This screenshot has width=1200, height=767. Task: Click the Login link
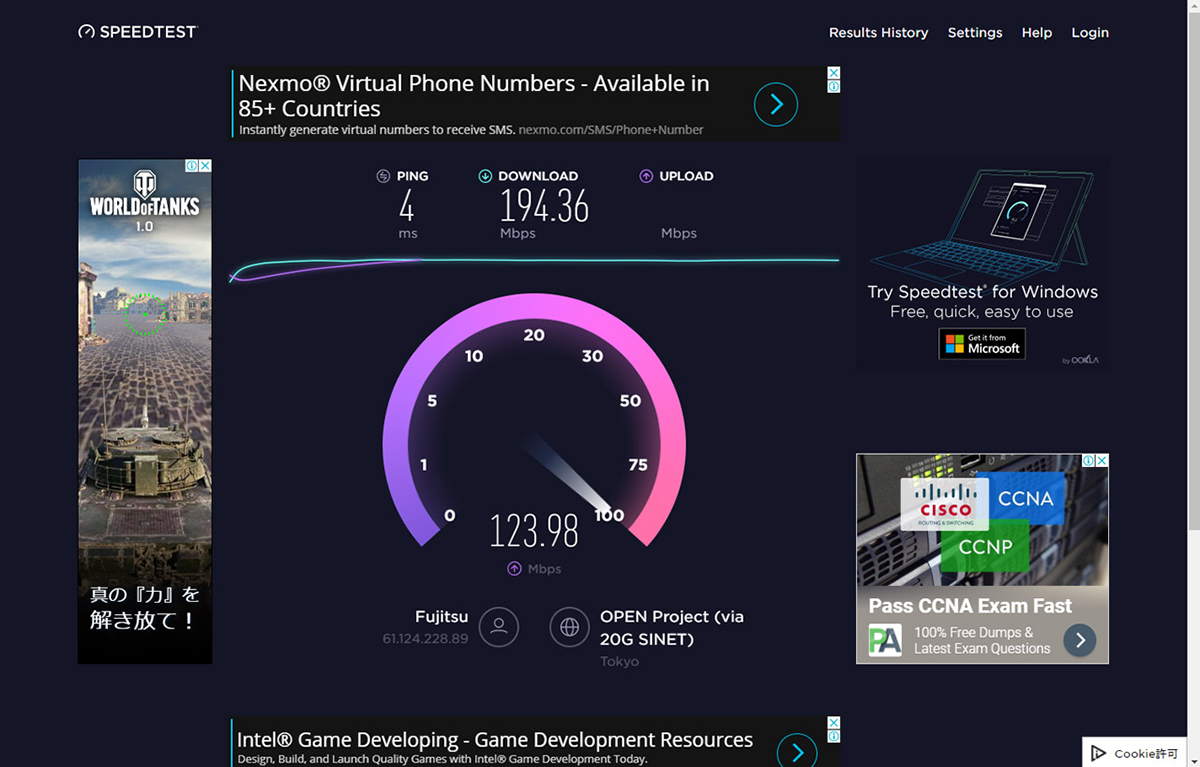coord(1090,33)
